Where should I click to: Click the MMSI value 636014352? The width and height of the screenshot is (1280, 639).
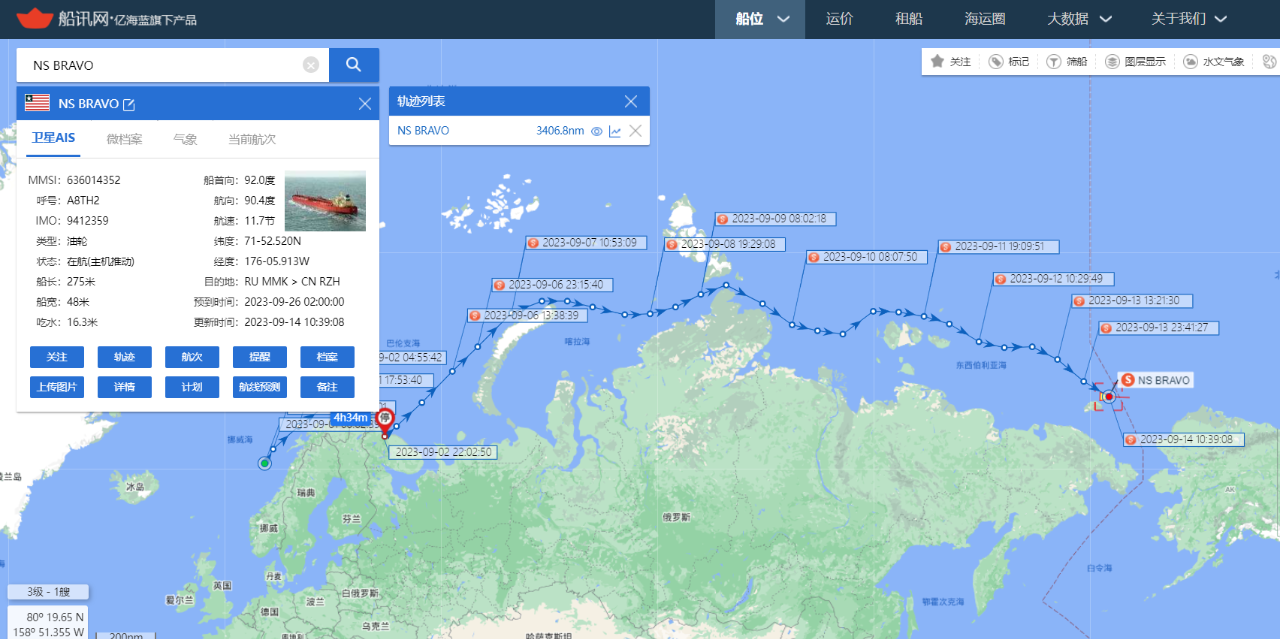(94, 181)
